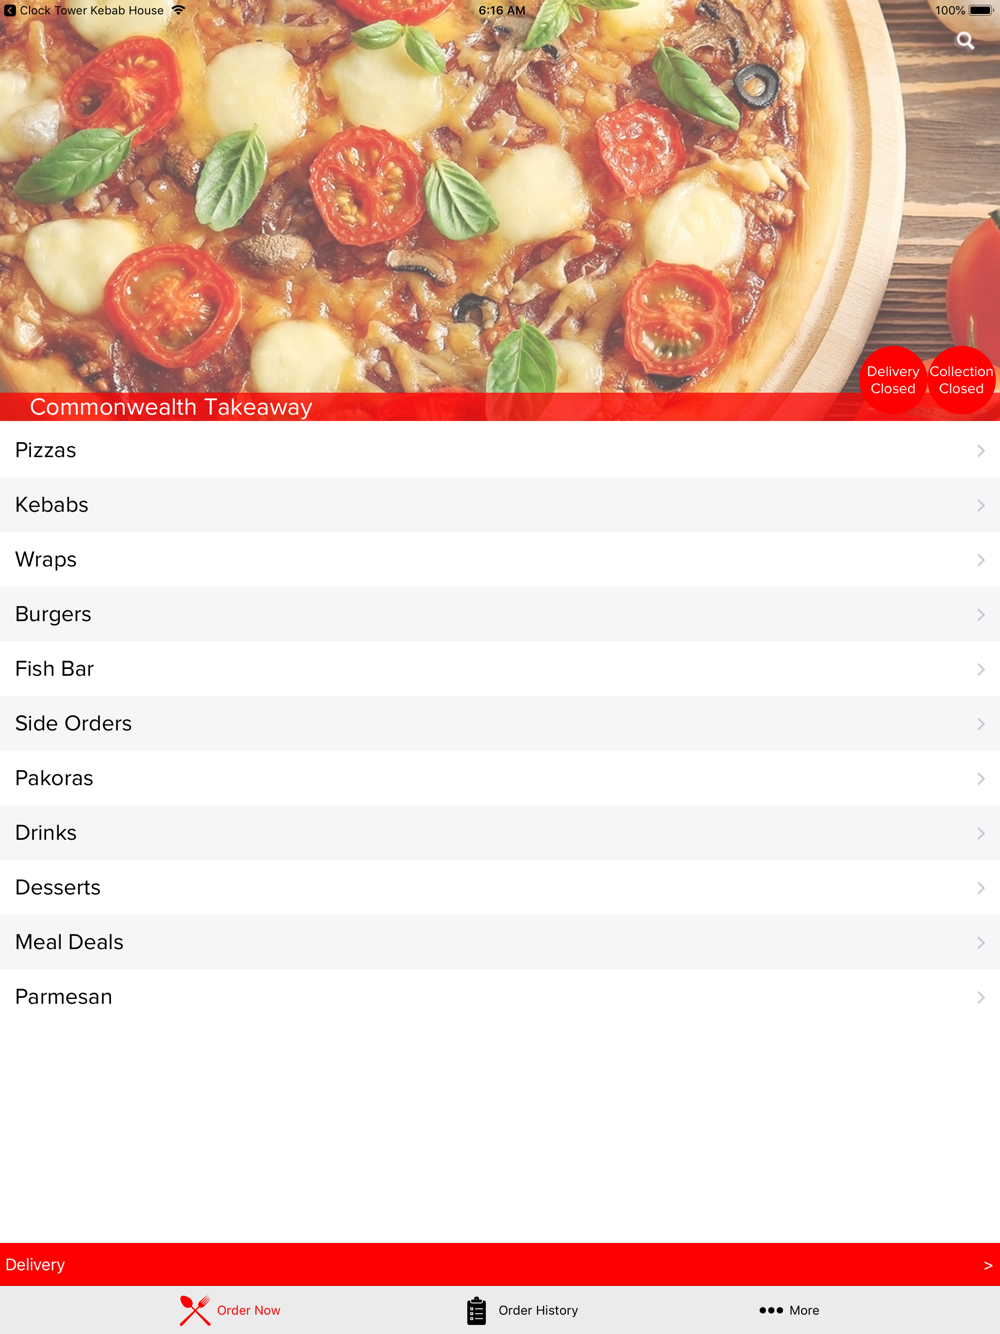Image resolution: width=1000 pixels, height=1334 pixels.
Task: Expand the Fish Bar category chevron
Action: point(981,669)
